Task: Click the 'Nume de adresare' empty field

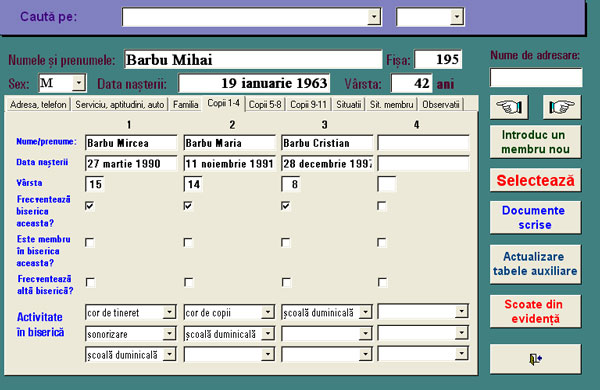Action: 536,78
